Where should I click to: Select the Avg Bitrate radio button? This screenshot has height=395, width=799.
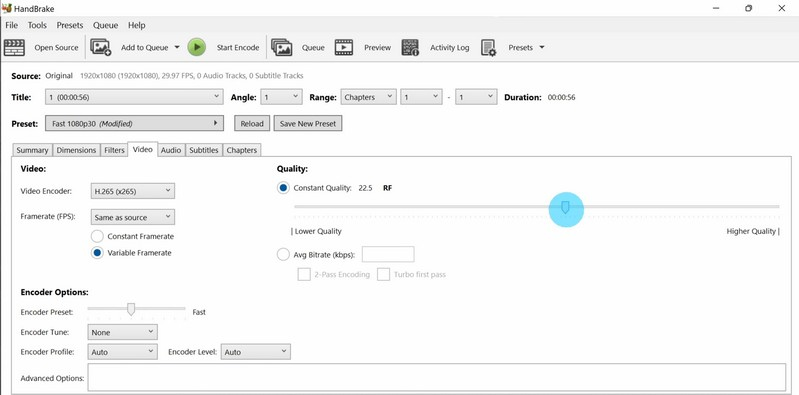(283, 254)
